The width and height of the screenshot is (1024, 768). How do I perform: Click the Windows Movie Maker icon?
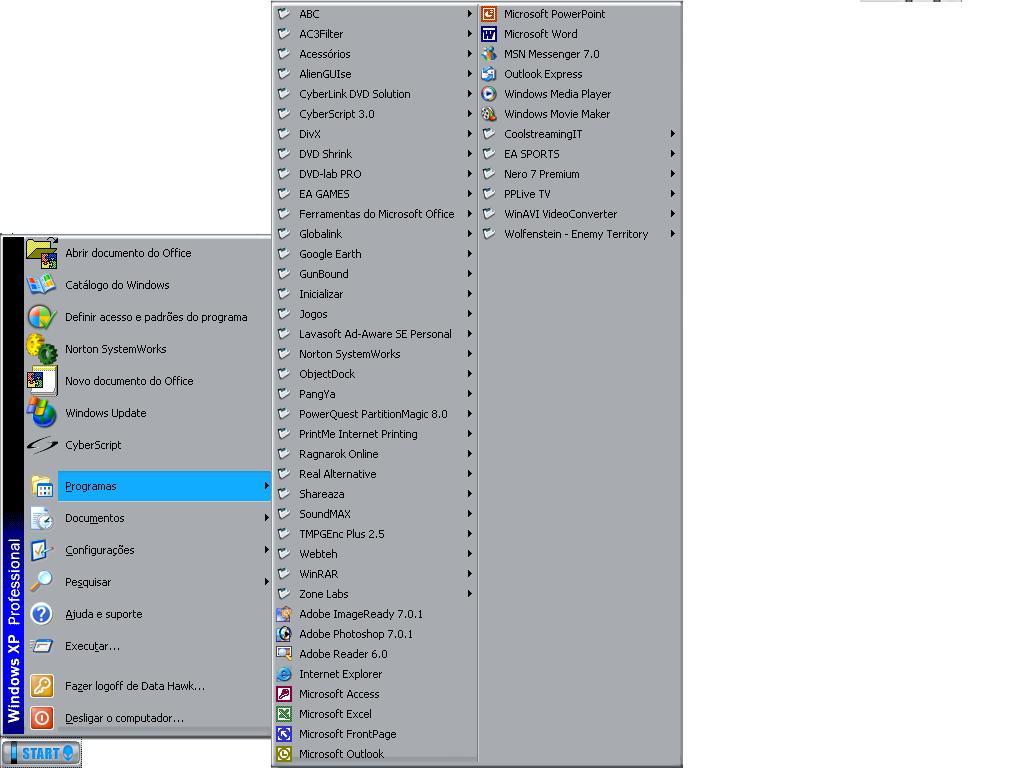tap(489, 114)
